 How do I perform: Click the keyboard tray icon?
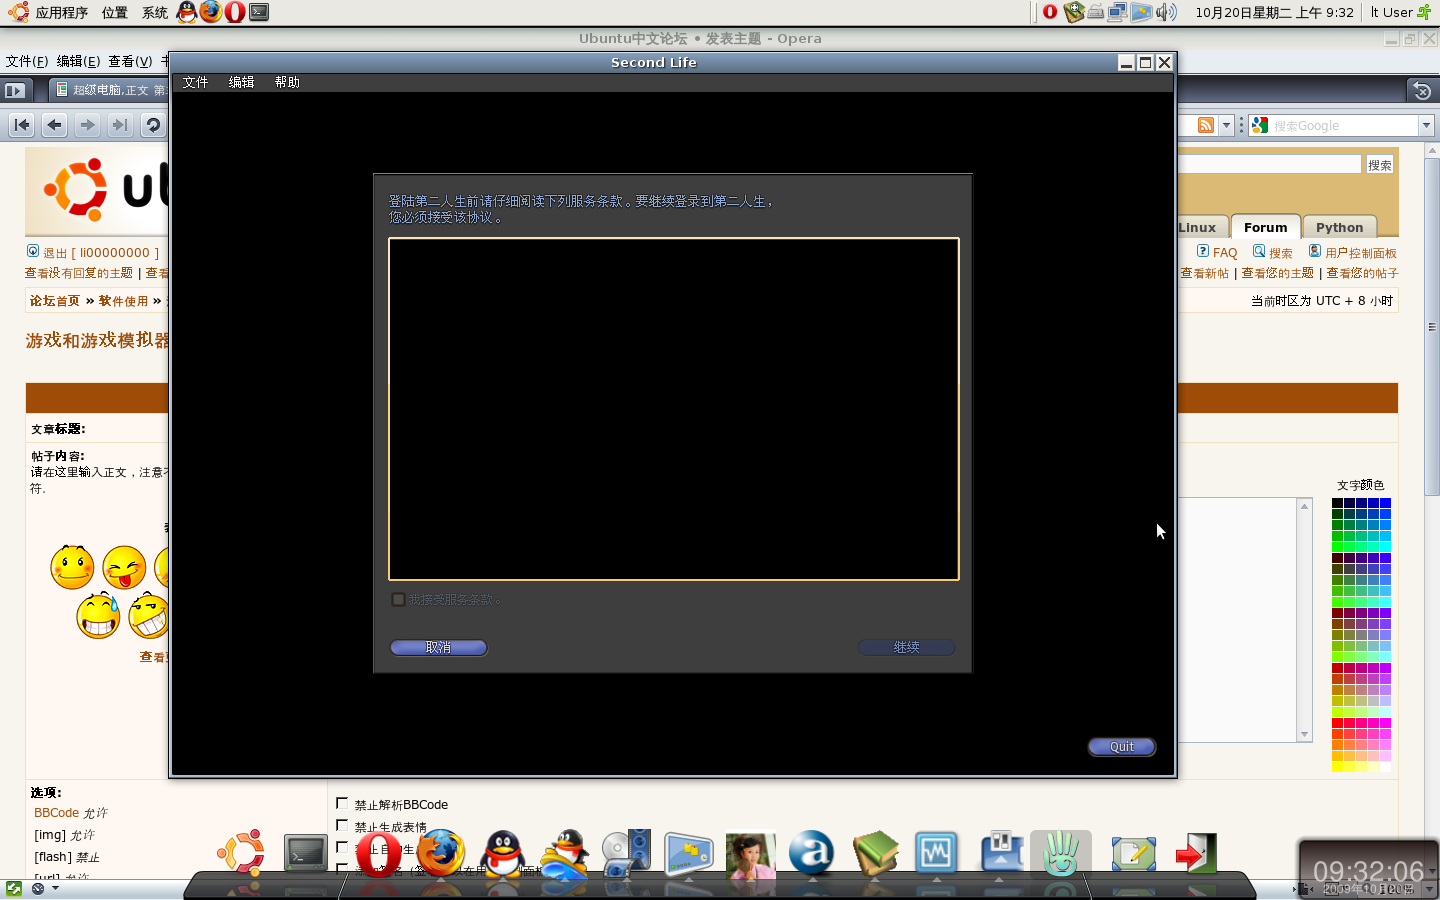(1096, 12)
